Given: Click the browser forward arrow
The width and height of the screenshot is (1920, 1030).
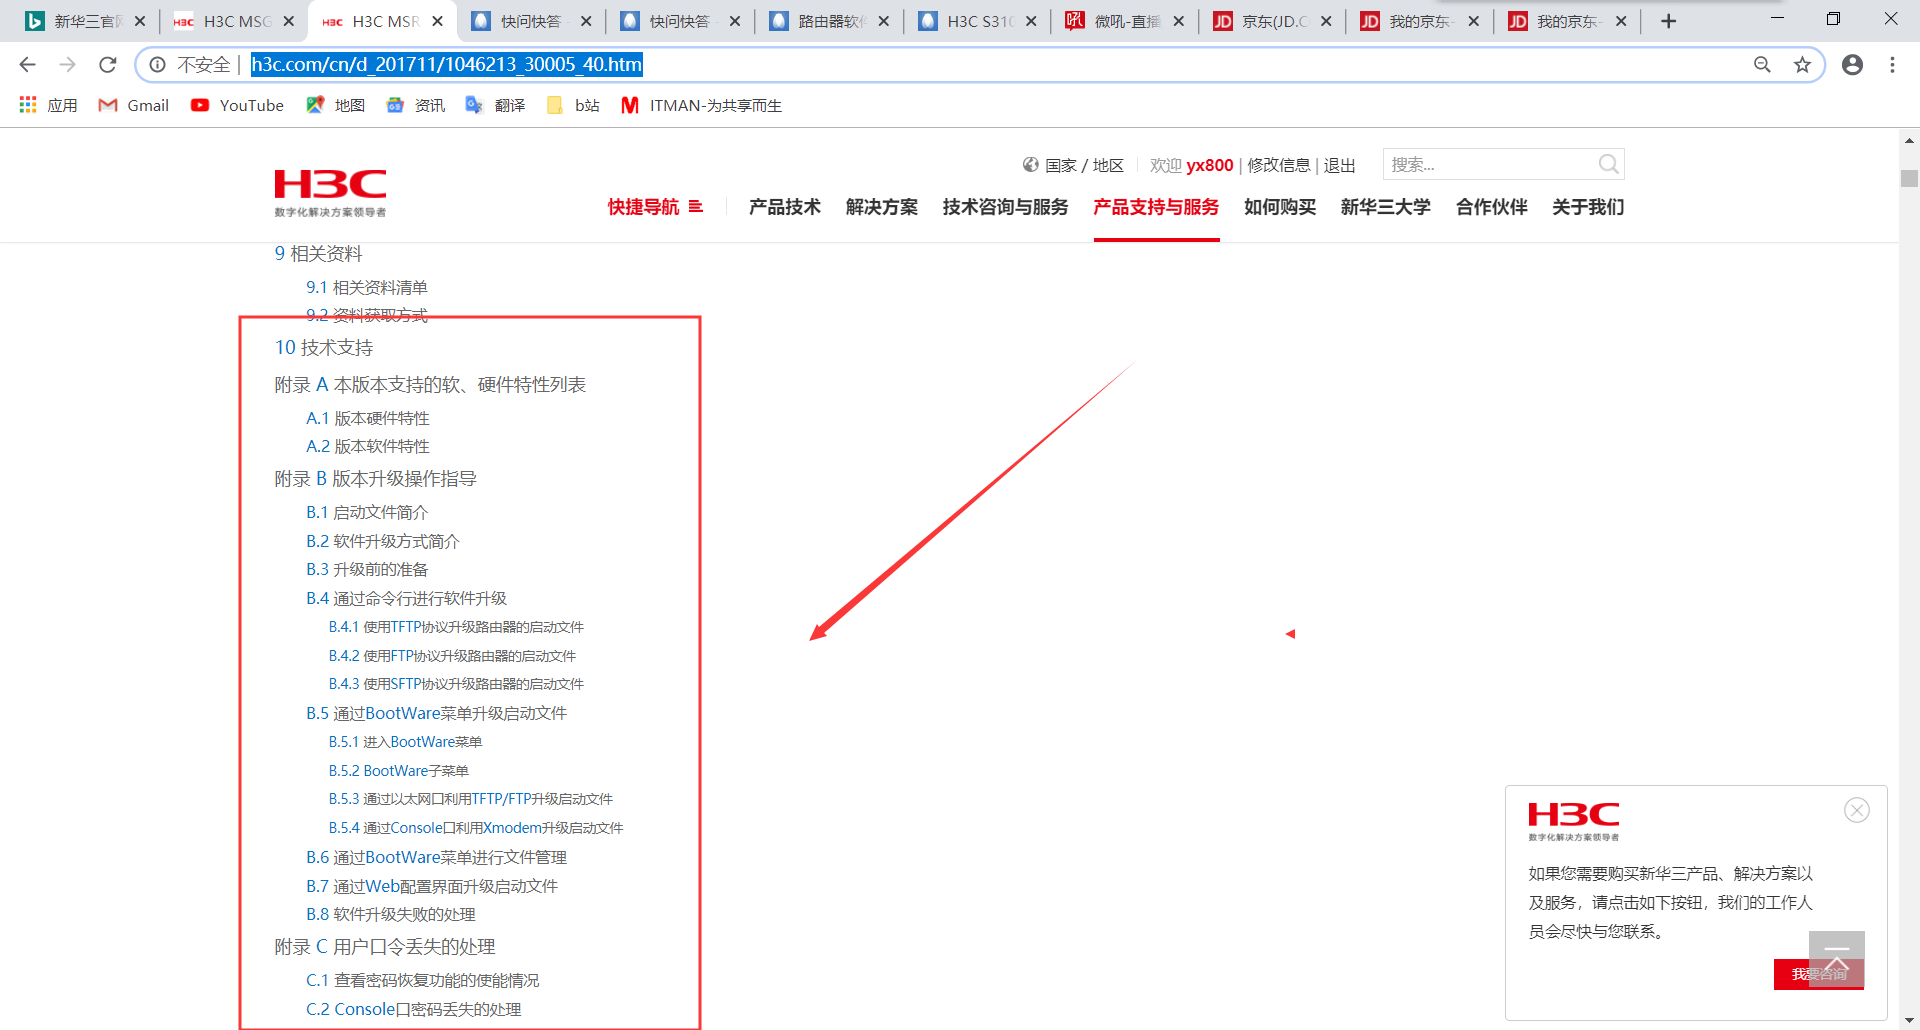Looking at the screenshot, I should (x=67, y=65).
